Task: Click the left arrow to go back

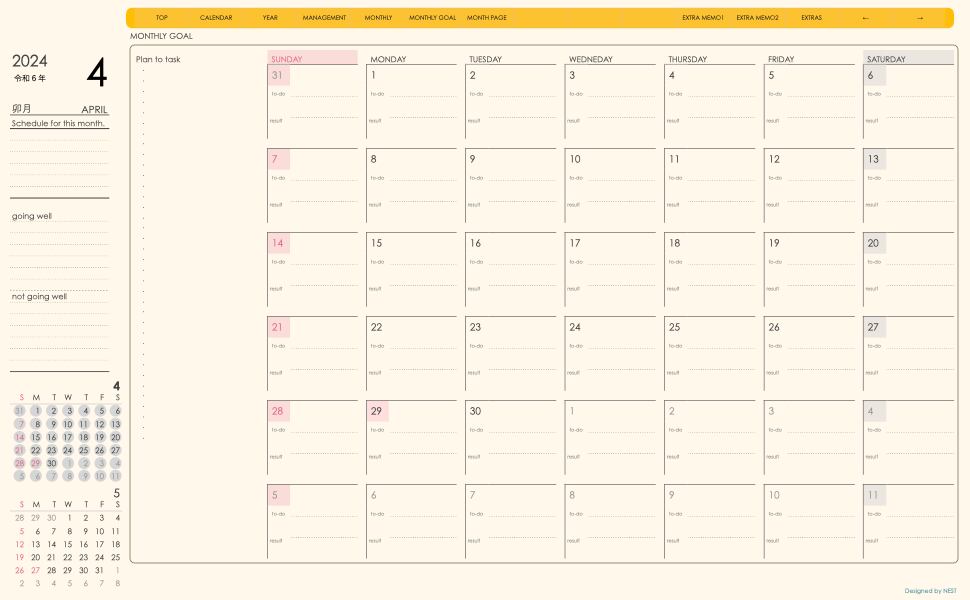Action: coord(865,18)
